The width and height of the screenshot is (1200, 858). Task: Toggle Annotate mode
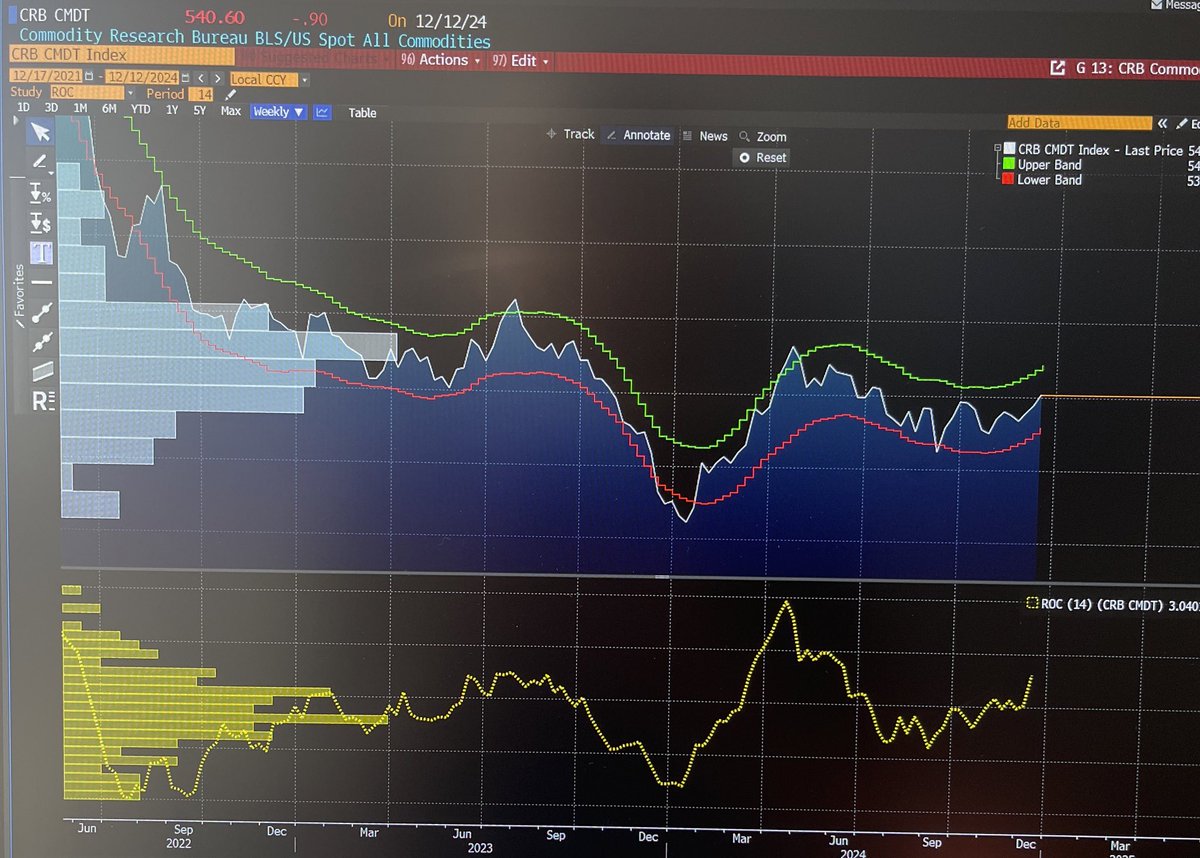[639, 135]
